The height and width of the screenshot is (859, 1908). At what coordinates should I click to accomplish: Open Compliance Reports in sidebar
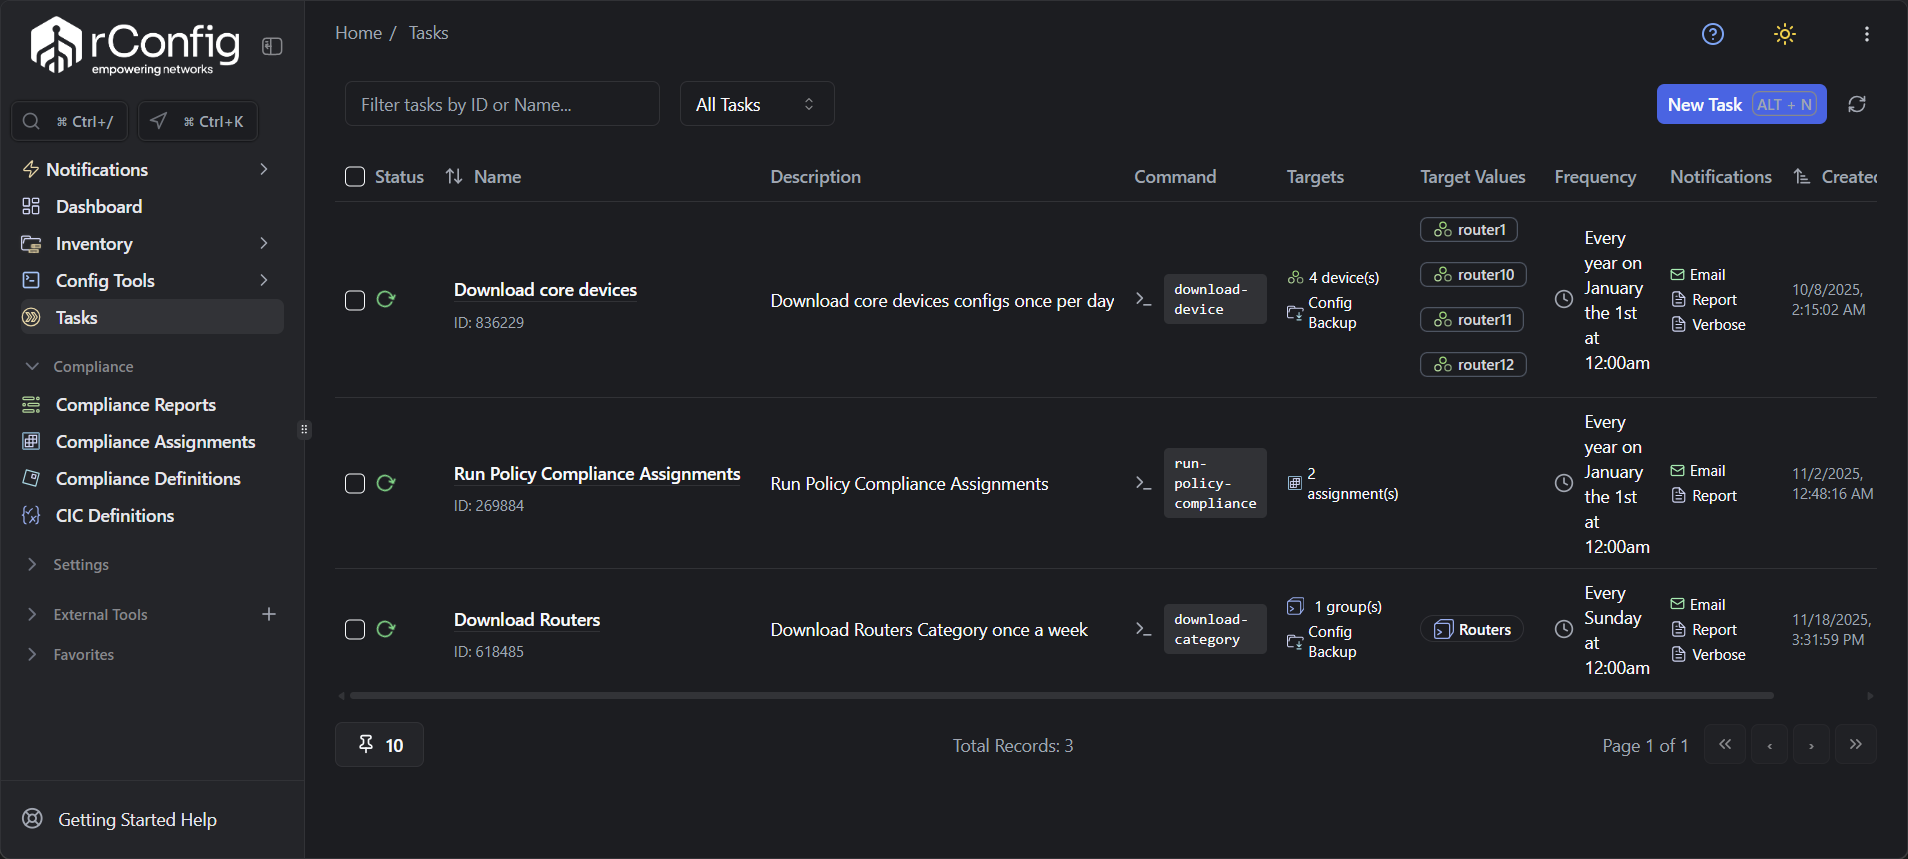point(152,404)
